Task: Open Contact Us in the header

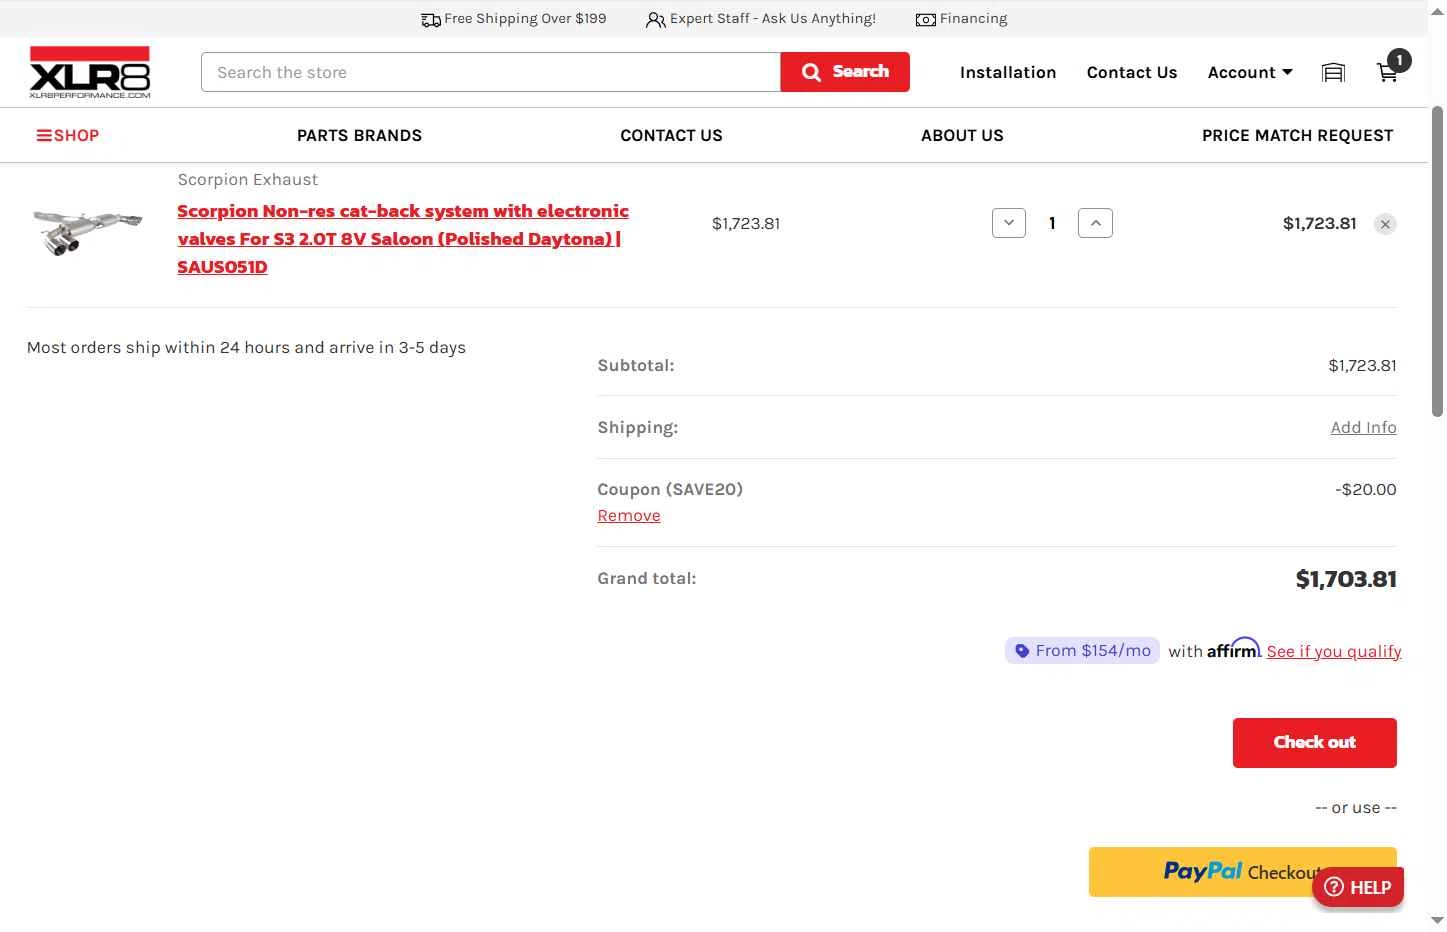Action: 1132,72
